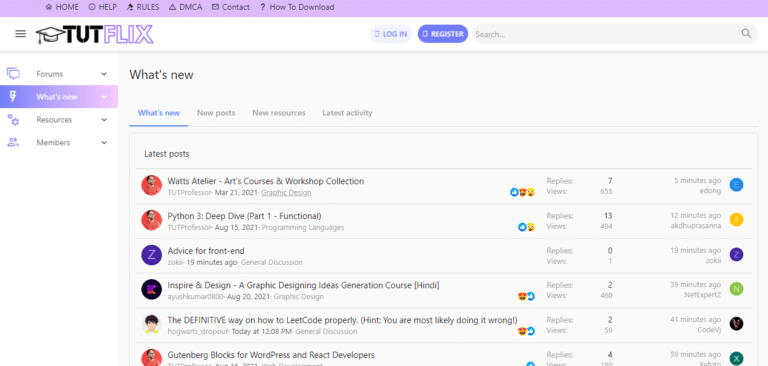The height and width of the screenshot is (366, 768).
Task: Click '39 minutes ago' timestamp
Action: click(x=696, y=284)
